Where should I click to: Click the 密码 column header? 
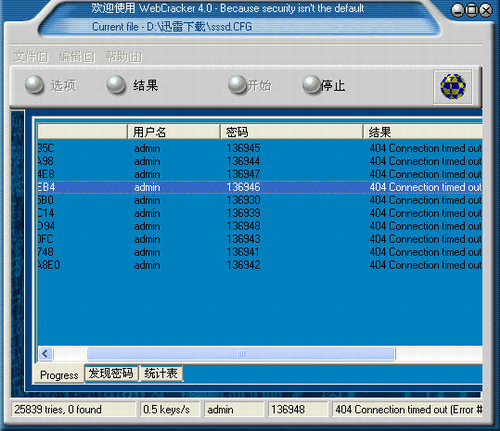coord(291,132)
